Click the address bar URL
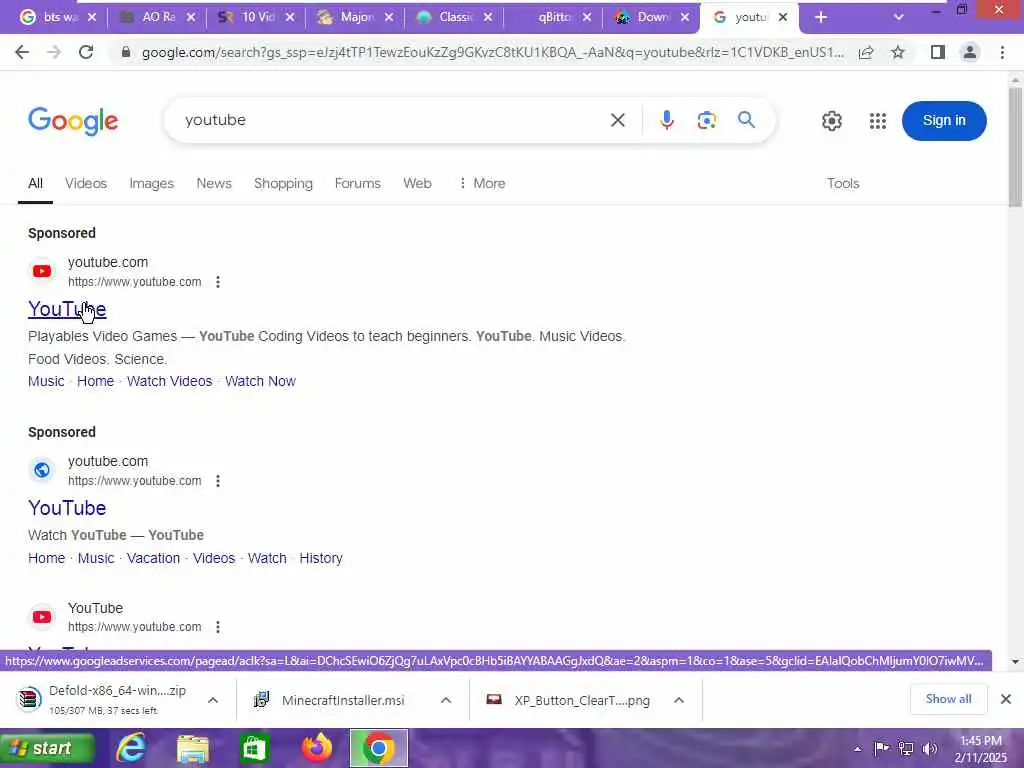Viewport: 1024px width, 768px height. pos(493,52)
